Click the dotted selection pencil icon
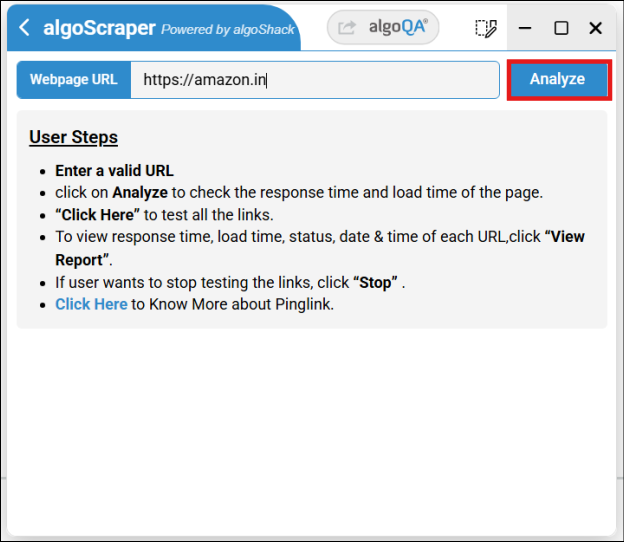This screenshot has width=624, height=542. coord(486,28)
